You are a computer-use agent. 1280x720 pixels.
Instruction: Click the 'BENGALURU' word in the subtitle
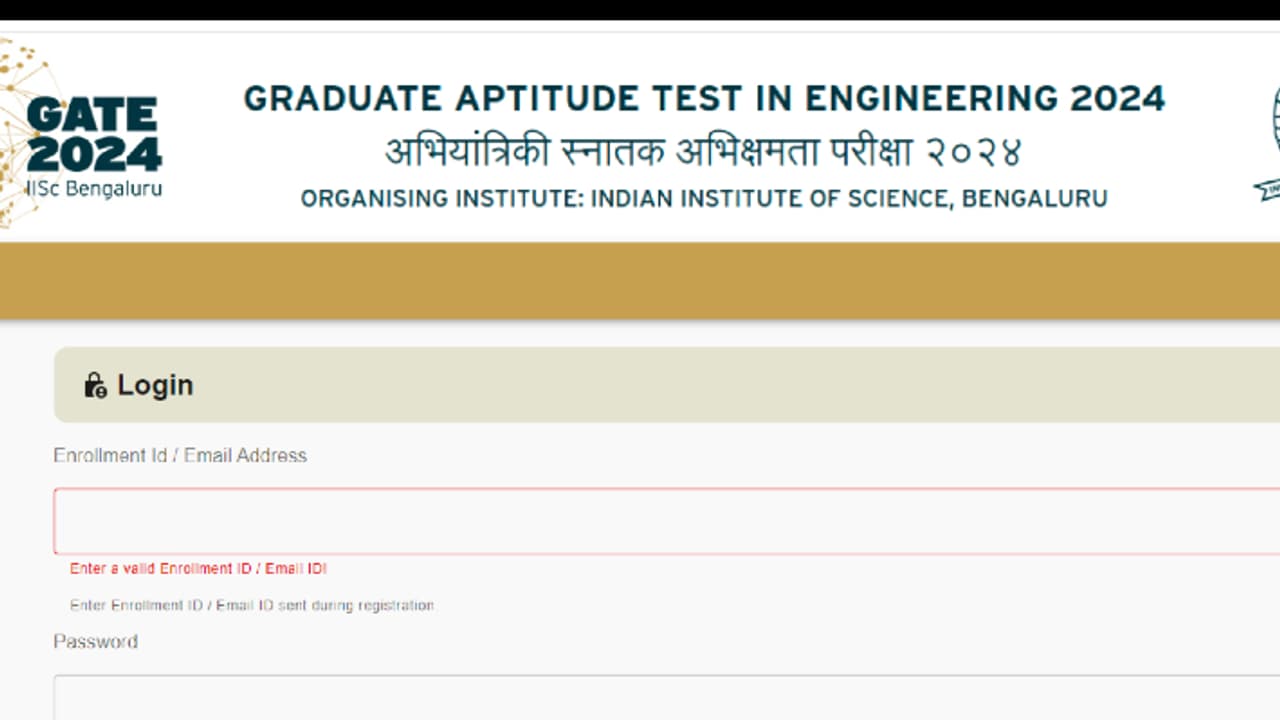coord(1037,199)
